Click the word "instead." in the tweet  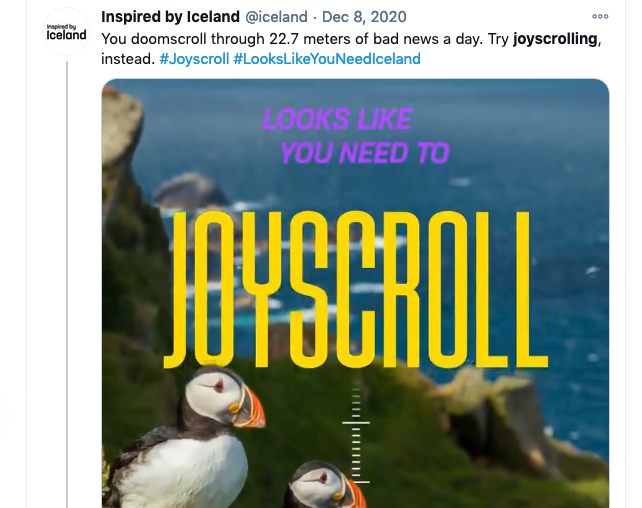[127, 59]
